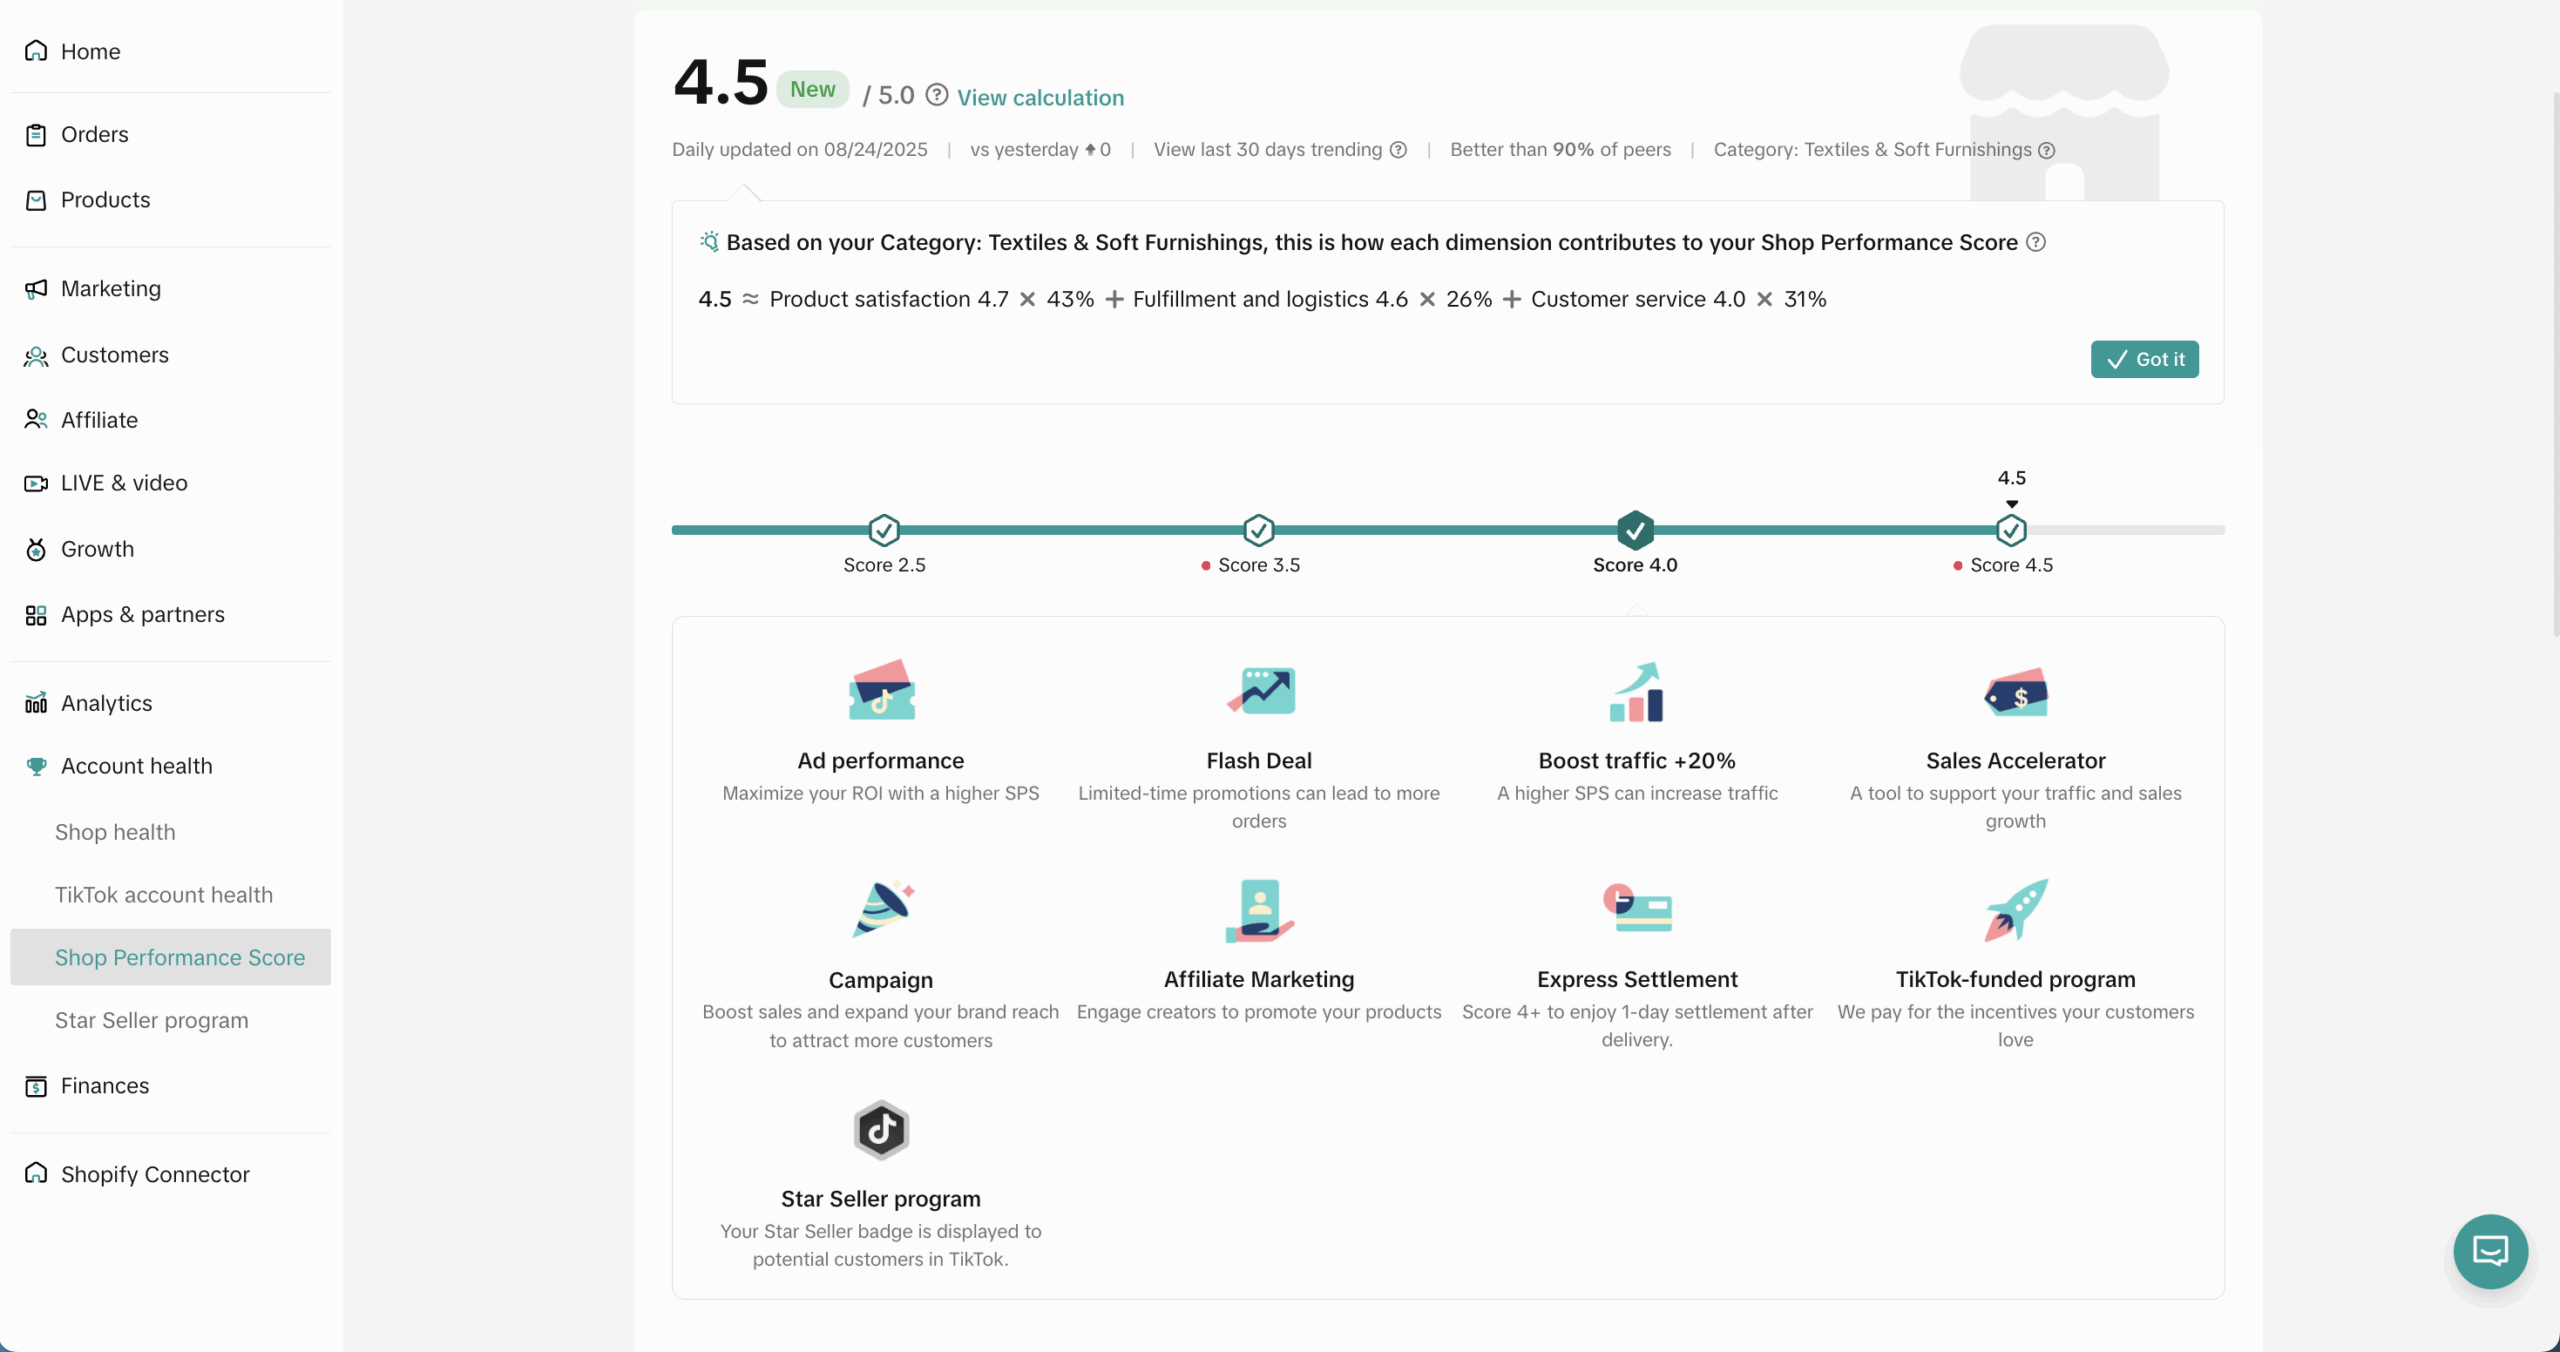Click the Sales Accelerator title
The width and height of the screenshot is (2560, 1352).
(x=2016, y=761)
